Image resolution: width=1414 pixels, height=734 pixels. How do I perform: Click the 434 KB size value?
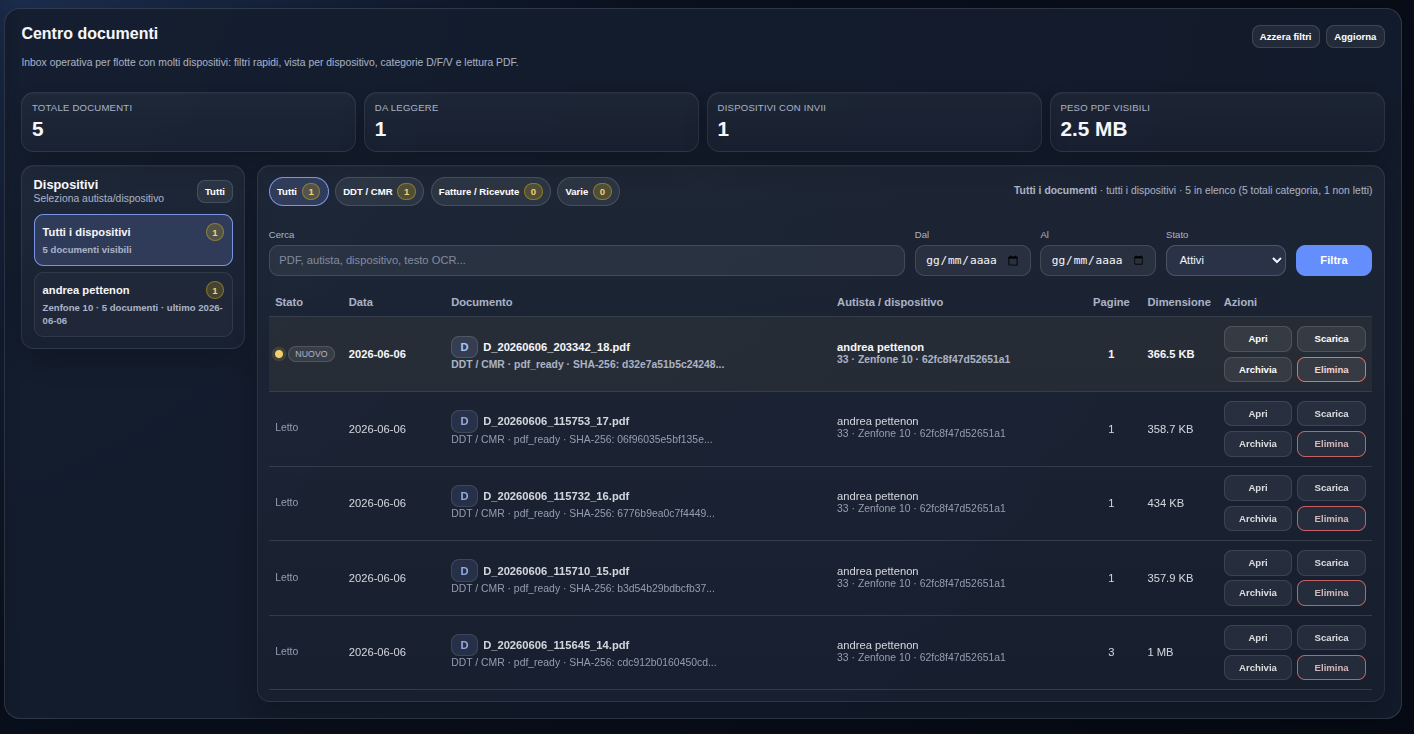point(1165,503)
